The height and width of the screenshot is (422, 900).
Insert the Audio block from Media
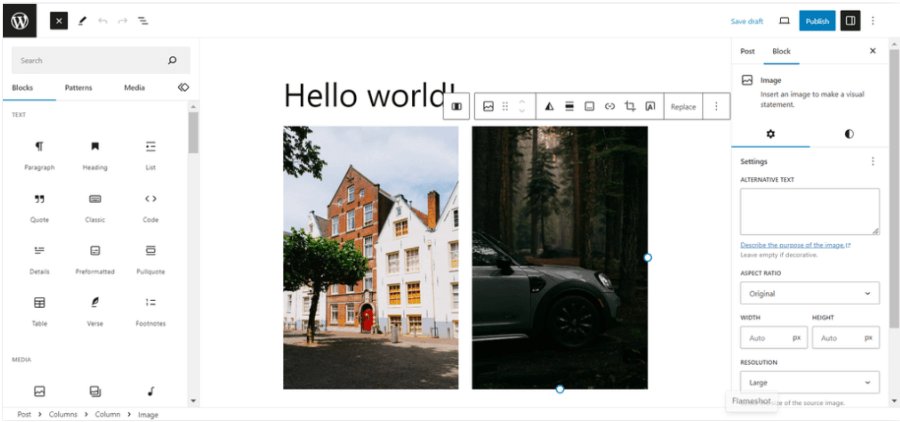point(150,392)
